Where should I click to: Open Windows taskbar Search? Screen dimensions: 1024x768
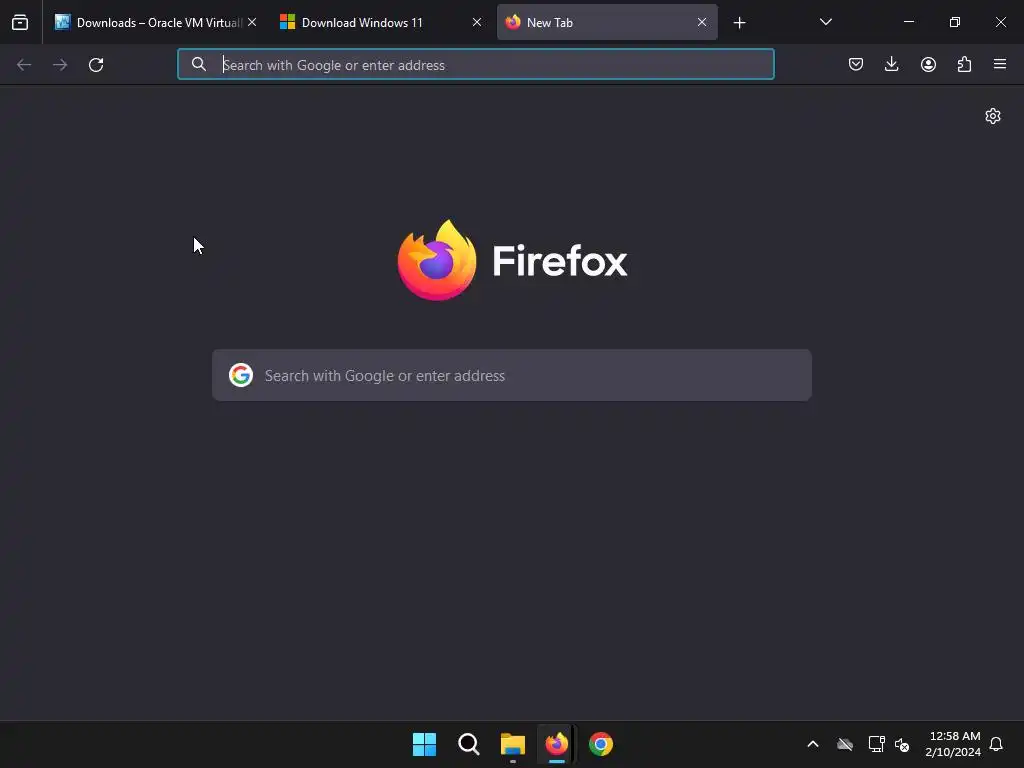tap(469, 744)
